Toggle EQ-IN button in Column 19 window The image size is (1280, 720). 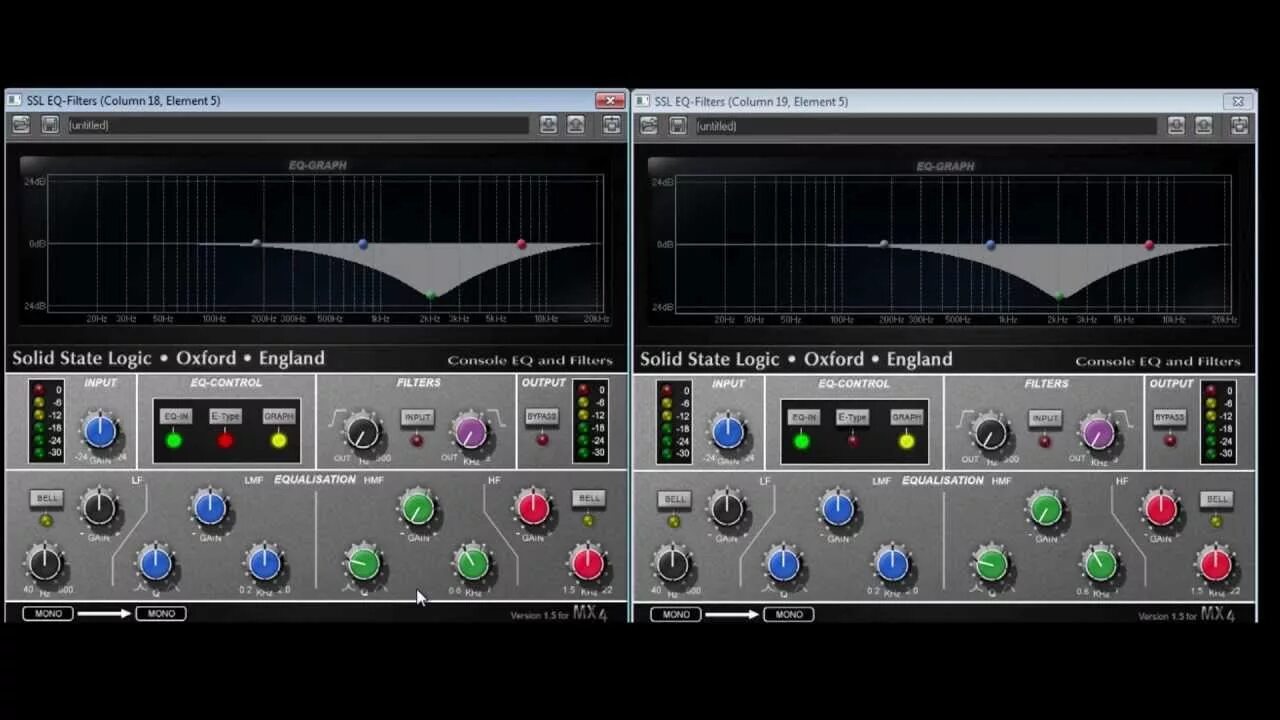804,417
